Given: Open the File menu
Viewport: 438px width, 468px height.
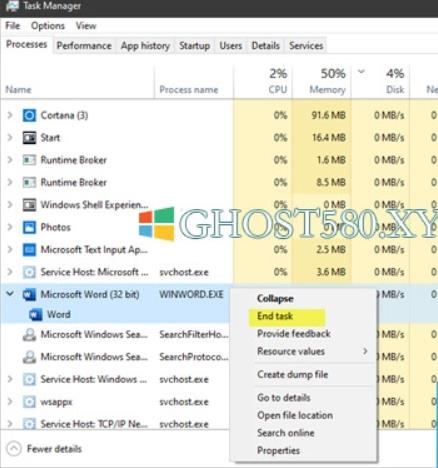Looking at the screenshot, I should 13,26.
